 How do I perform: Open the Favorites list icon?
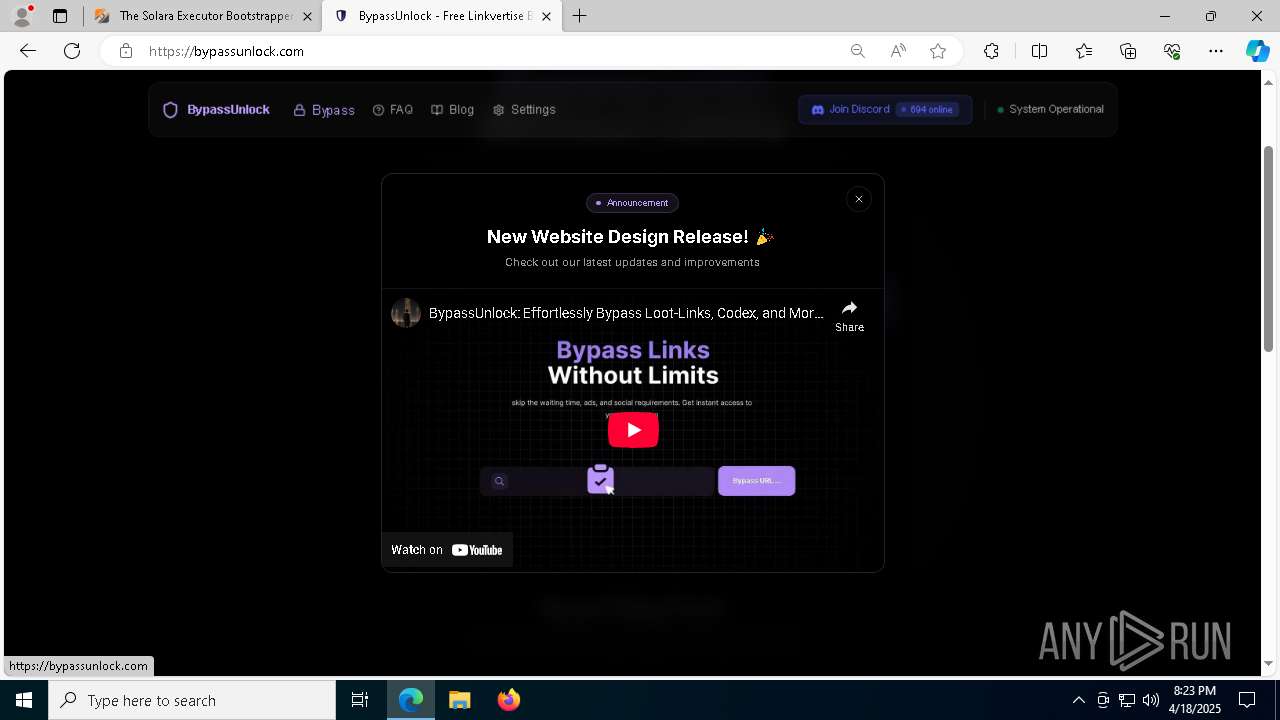point(1084,51)
